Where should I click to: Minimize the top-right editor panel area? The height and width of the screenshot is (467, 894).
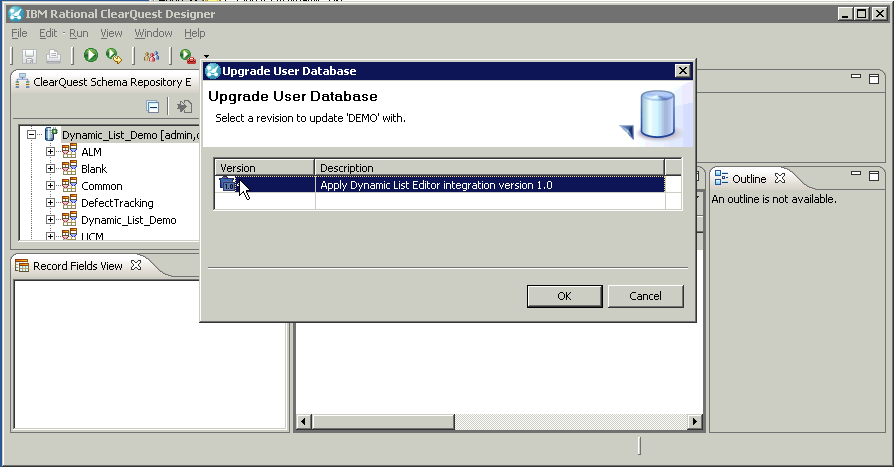856,76
